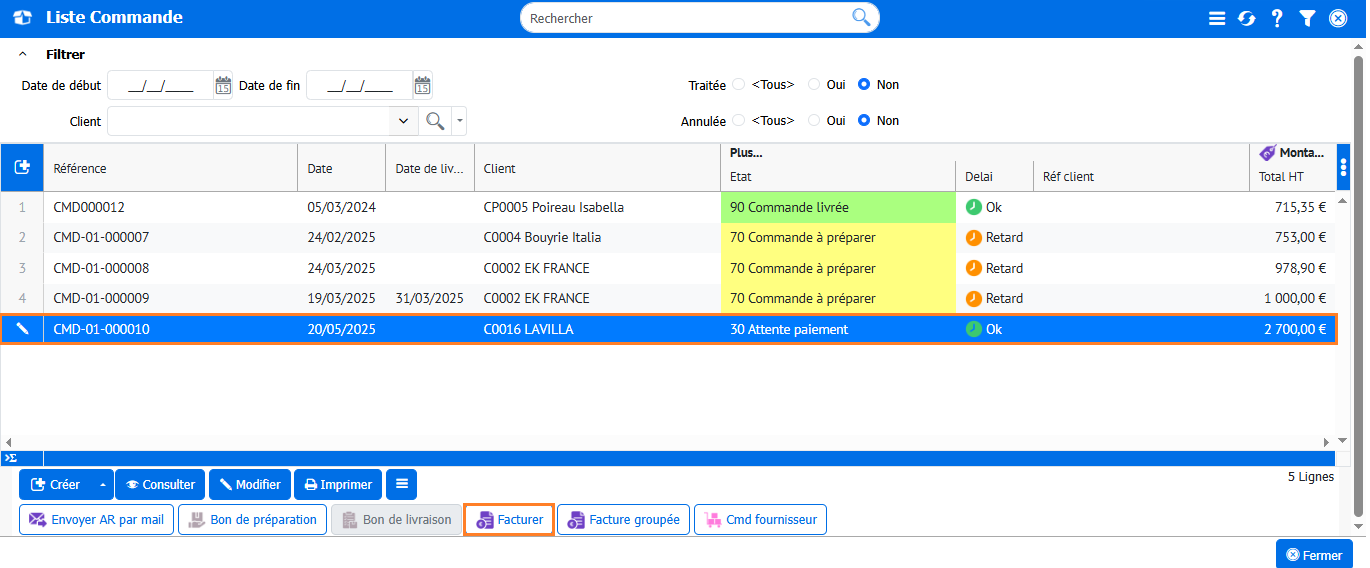Sort by the Référence column header

(80, 169)
